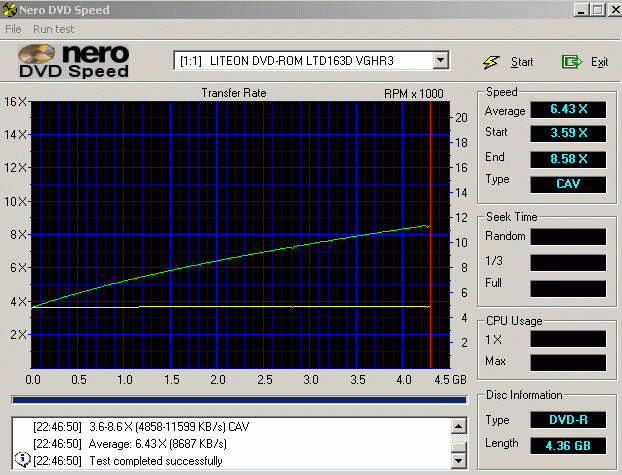Click the Nero title bar disc icon
Image resolution: width=622 pixels, height=475 pixels.
9,10
